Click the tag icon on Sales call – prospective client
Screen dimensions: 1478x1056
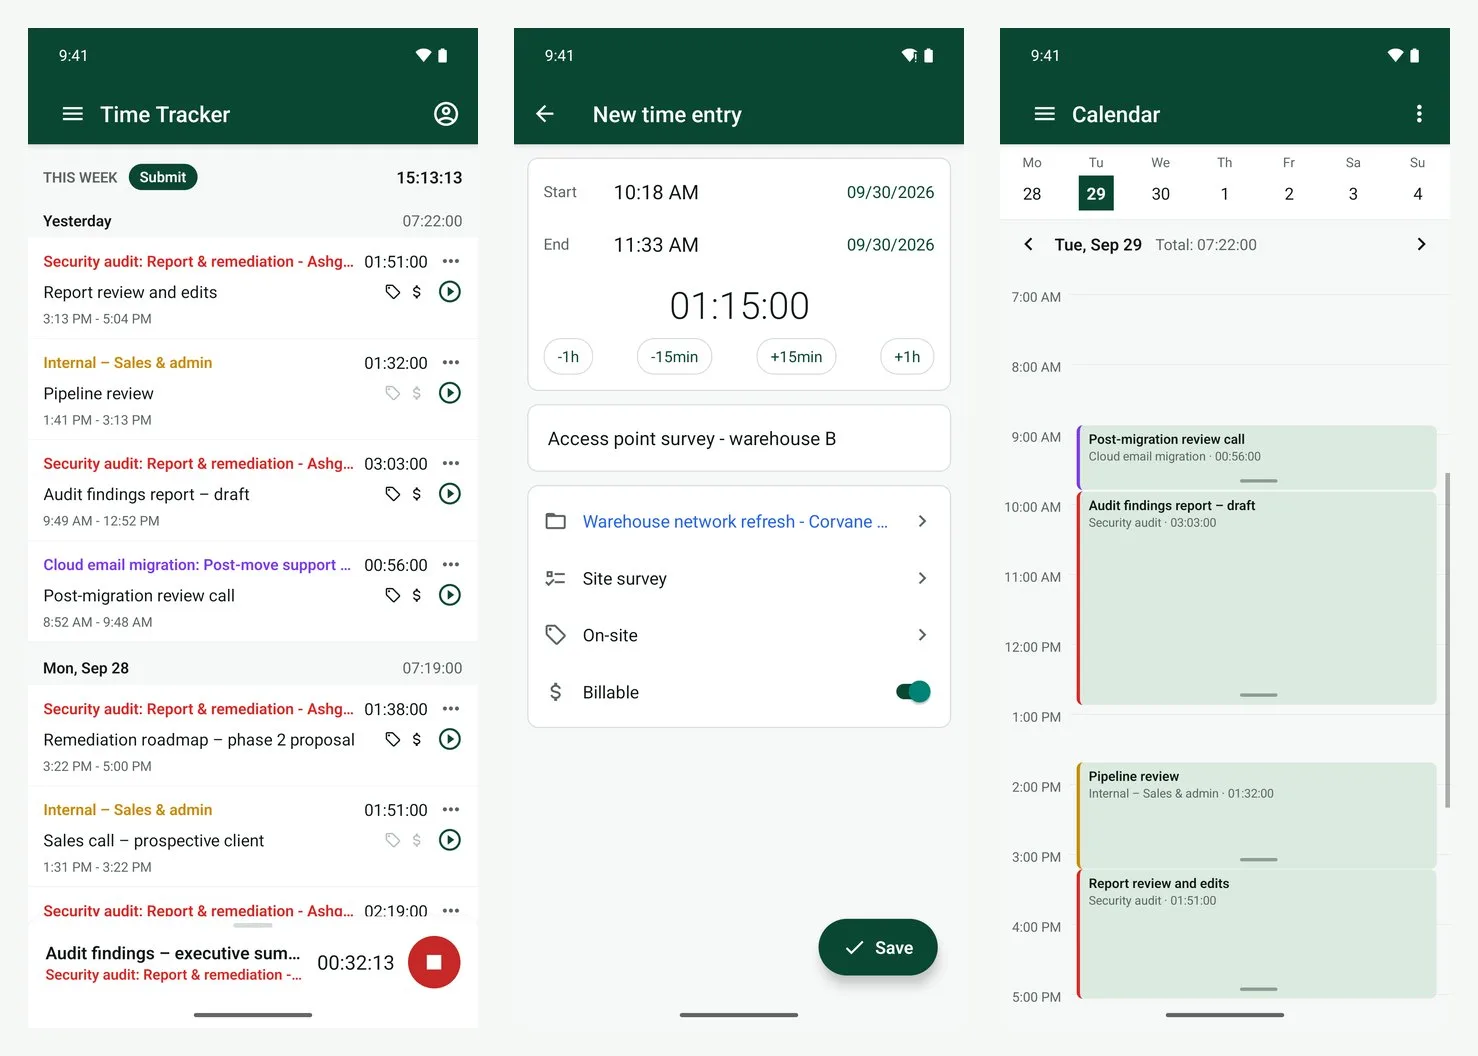393,840
